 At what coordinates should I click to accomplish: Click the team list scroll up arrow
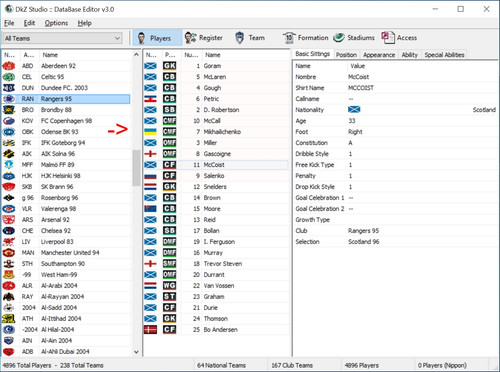click(x=136, y=54)
